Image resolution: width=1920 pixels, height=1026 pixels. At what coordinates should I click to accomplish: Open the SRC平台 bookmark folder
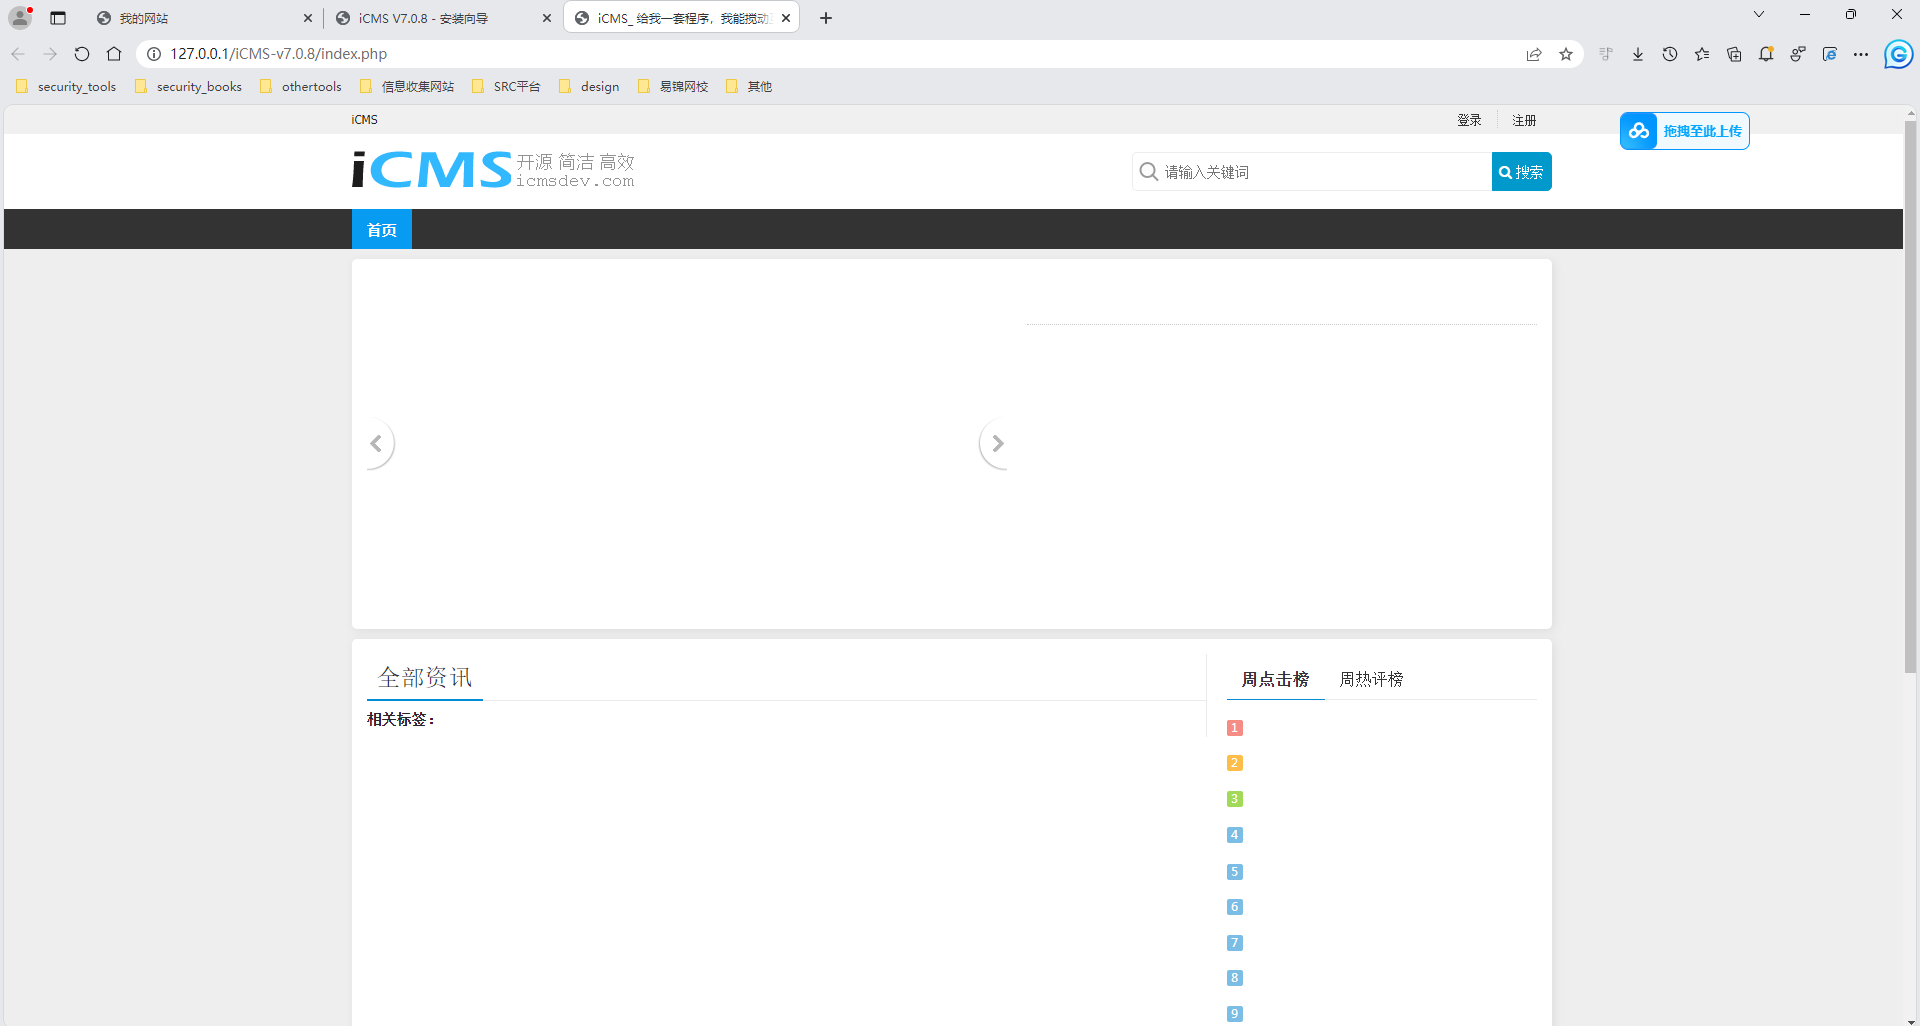[x=506, y=87]
